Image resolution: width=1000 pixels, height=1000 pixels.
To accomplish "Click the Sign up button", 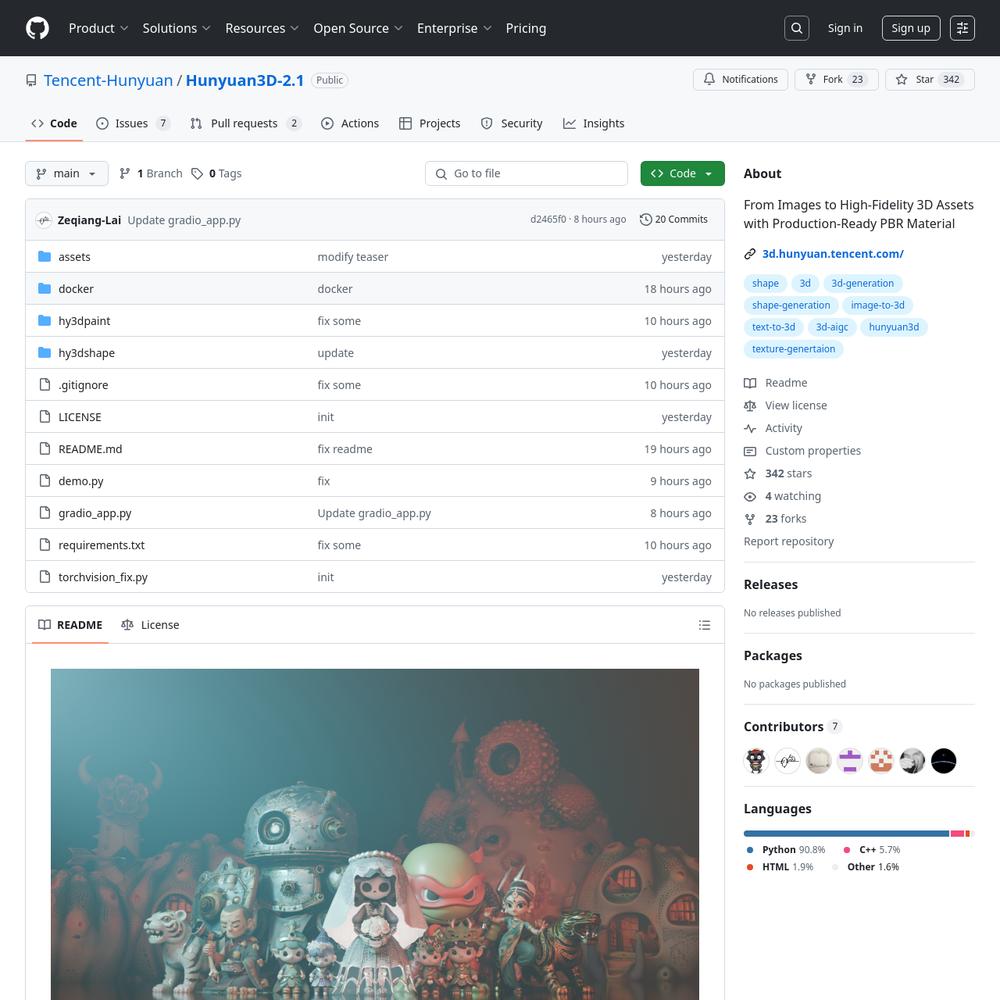I will [x=911, y=28].
